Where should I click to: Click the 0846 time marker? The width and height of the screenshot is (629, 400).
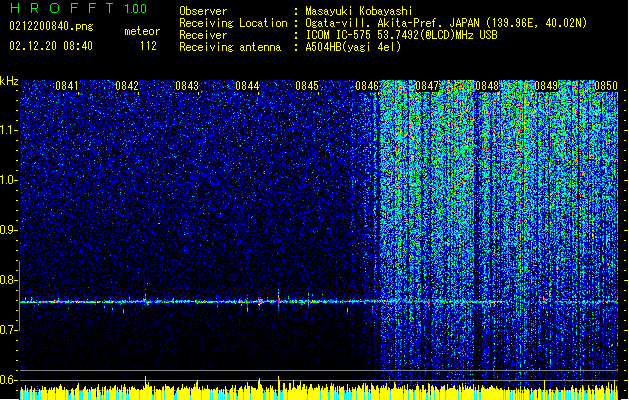click(x=367, y=86)
